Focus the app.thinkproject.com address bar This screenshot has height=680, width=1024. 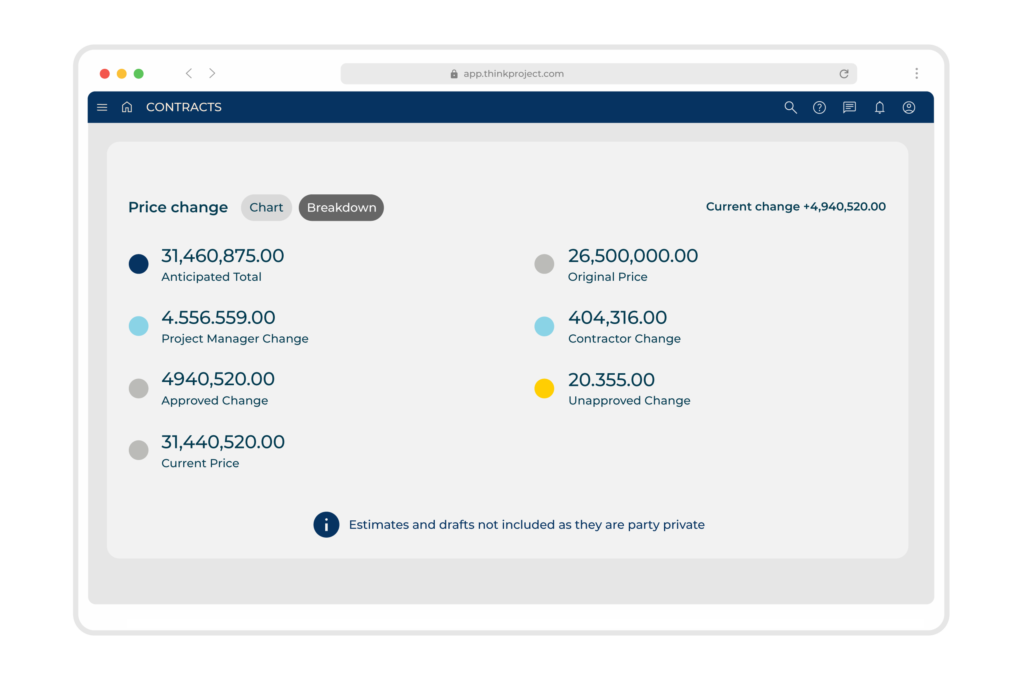(x=598, y=74)
